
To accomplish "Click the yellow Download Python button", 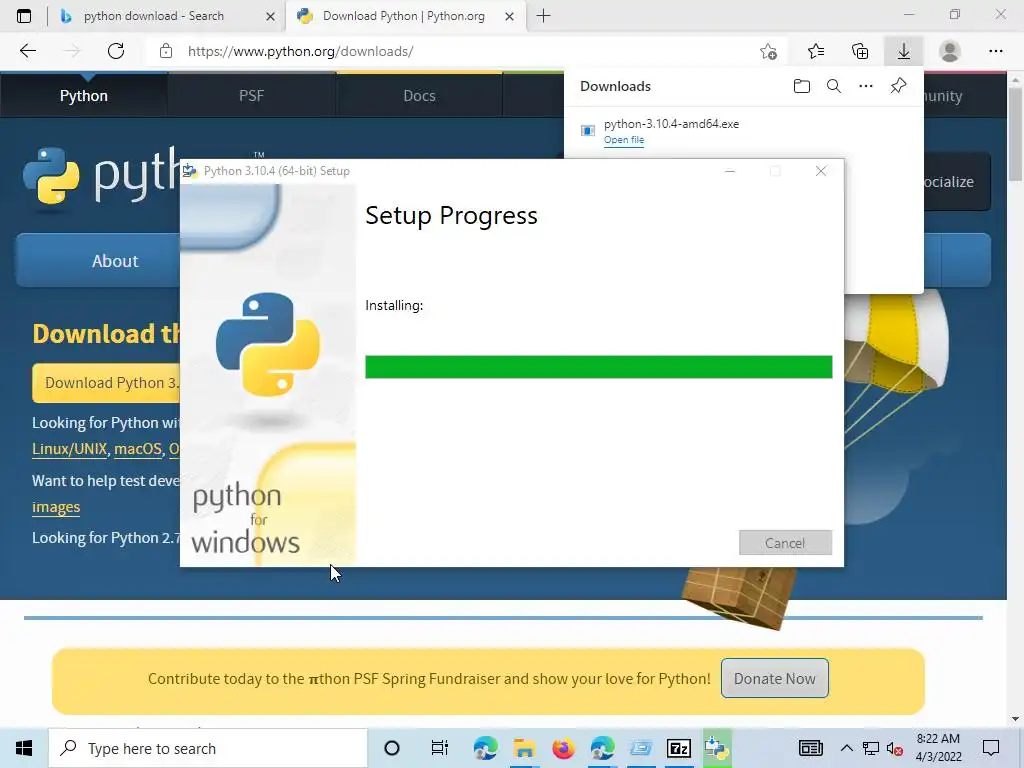I will pos(106,383).
